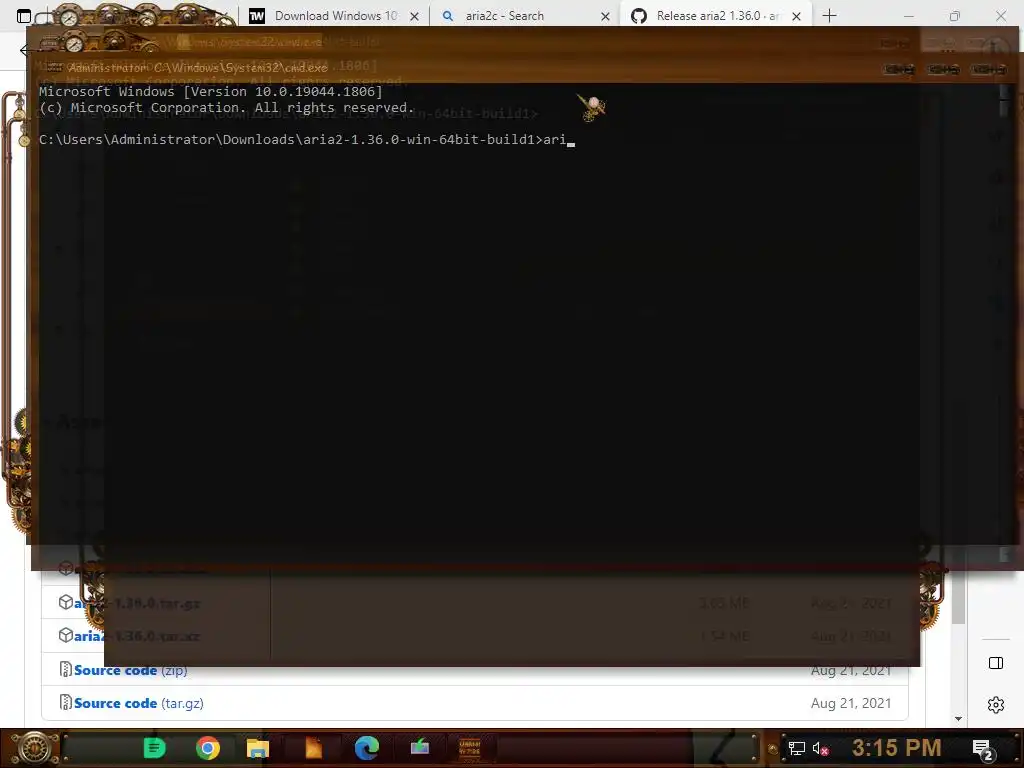
Task: Minimize the cmd.exe window
Action: coord(899,69)
